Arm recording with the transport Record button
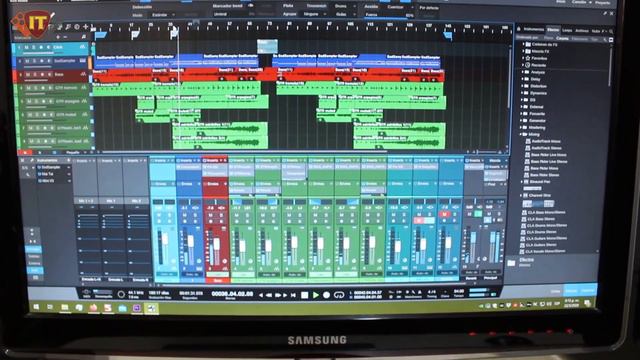This screenshot has height=360, width=640. coord(327,295)
